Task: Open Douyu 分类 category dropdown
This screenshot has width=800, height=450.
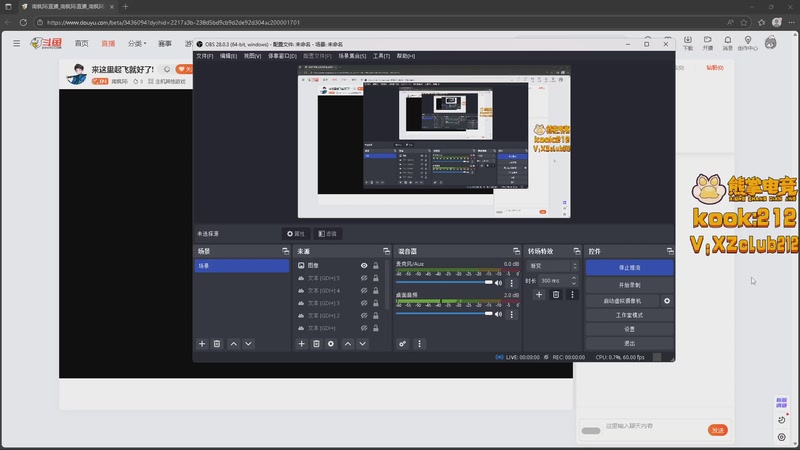Action: coord(137,43)
